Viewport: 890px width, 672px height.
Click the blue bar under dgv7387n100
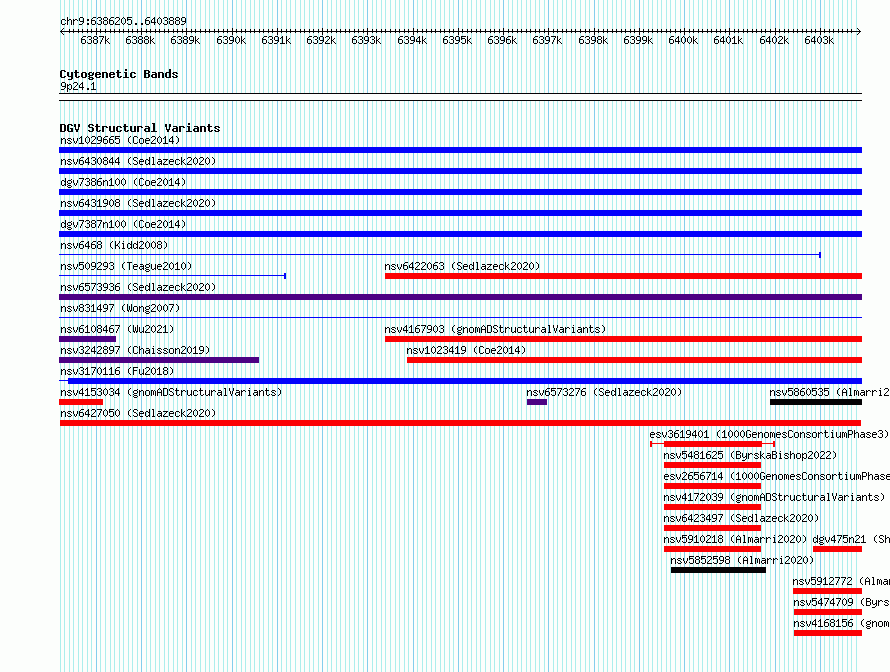pyautogui.click(x=460, y=234)
